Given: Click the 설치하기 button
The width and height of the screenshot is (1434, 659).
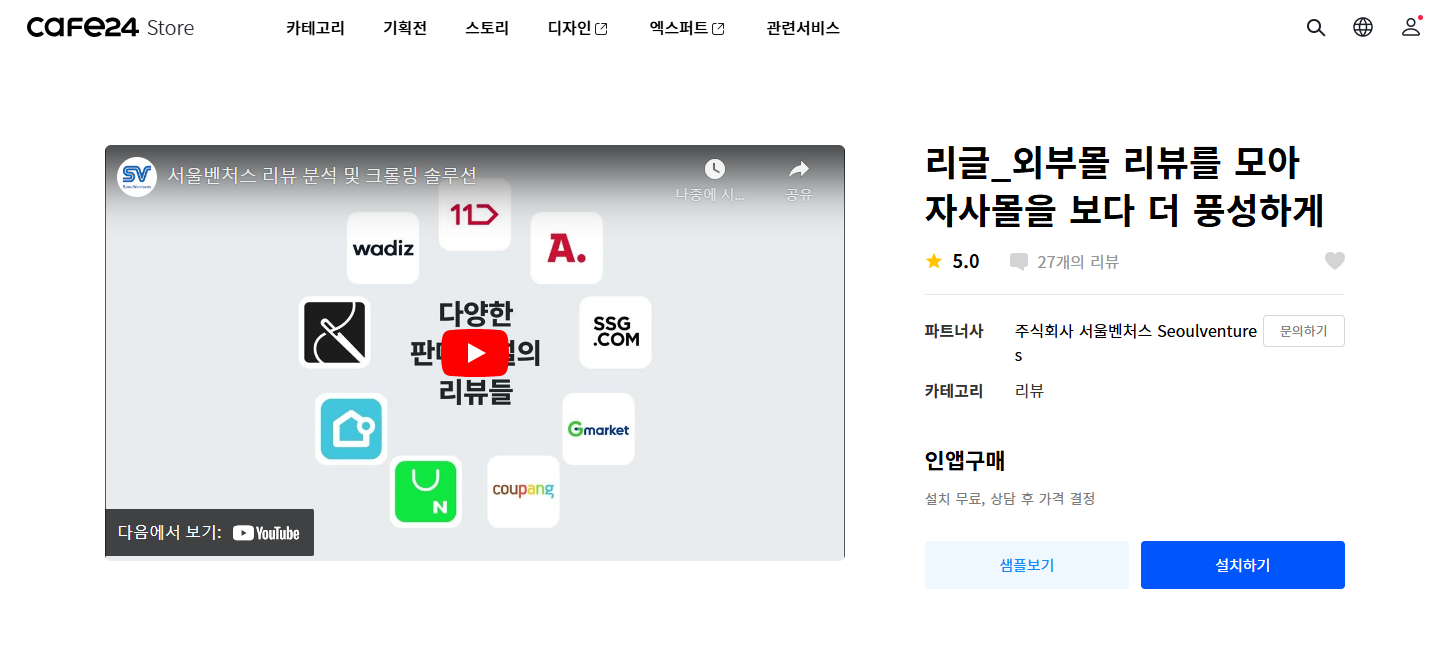Looking at the screenshot, I should point(1242,565).
